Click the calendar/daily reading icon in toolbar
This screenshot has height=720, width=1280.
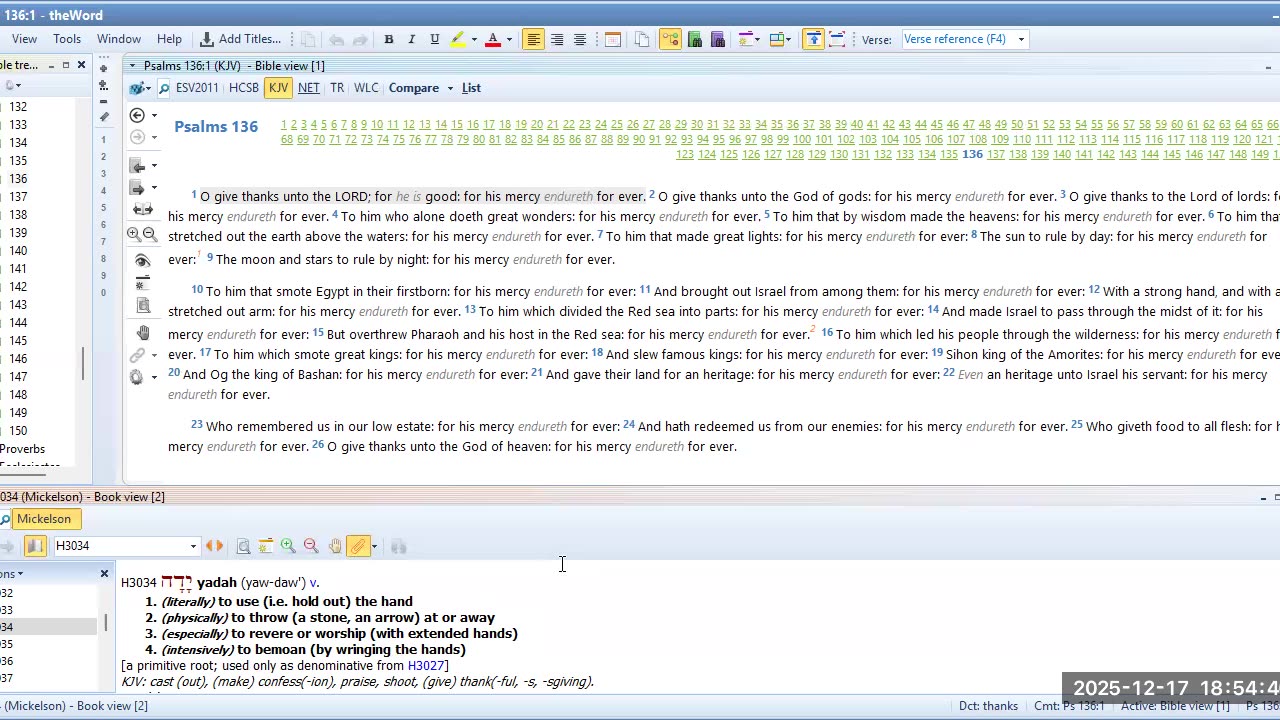tap(613, 39)
